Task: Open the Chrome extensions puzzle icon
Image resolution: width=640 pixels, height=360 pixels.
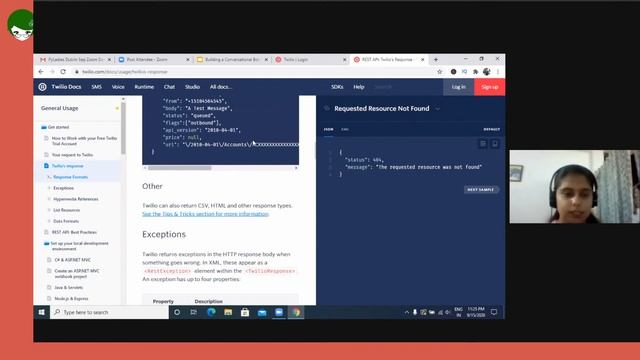Action: [476, 71]
